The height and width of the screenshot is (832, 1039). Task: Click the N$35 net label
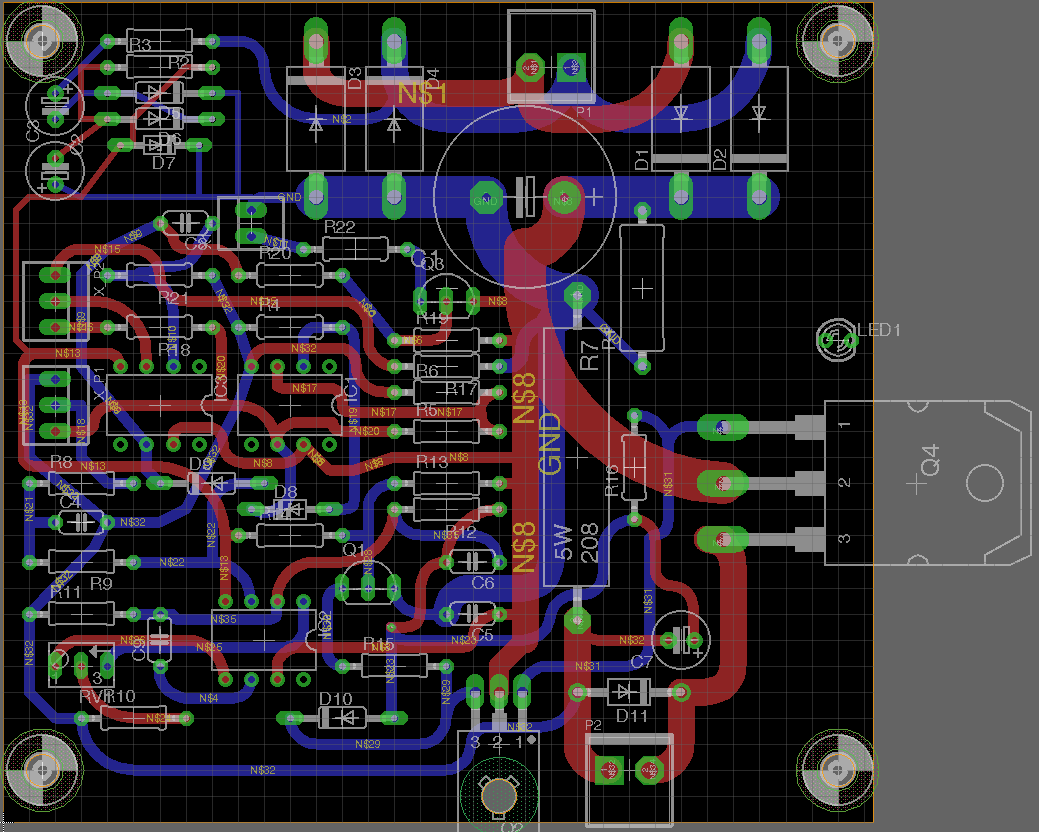coord(223,619)
